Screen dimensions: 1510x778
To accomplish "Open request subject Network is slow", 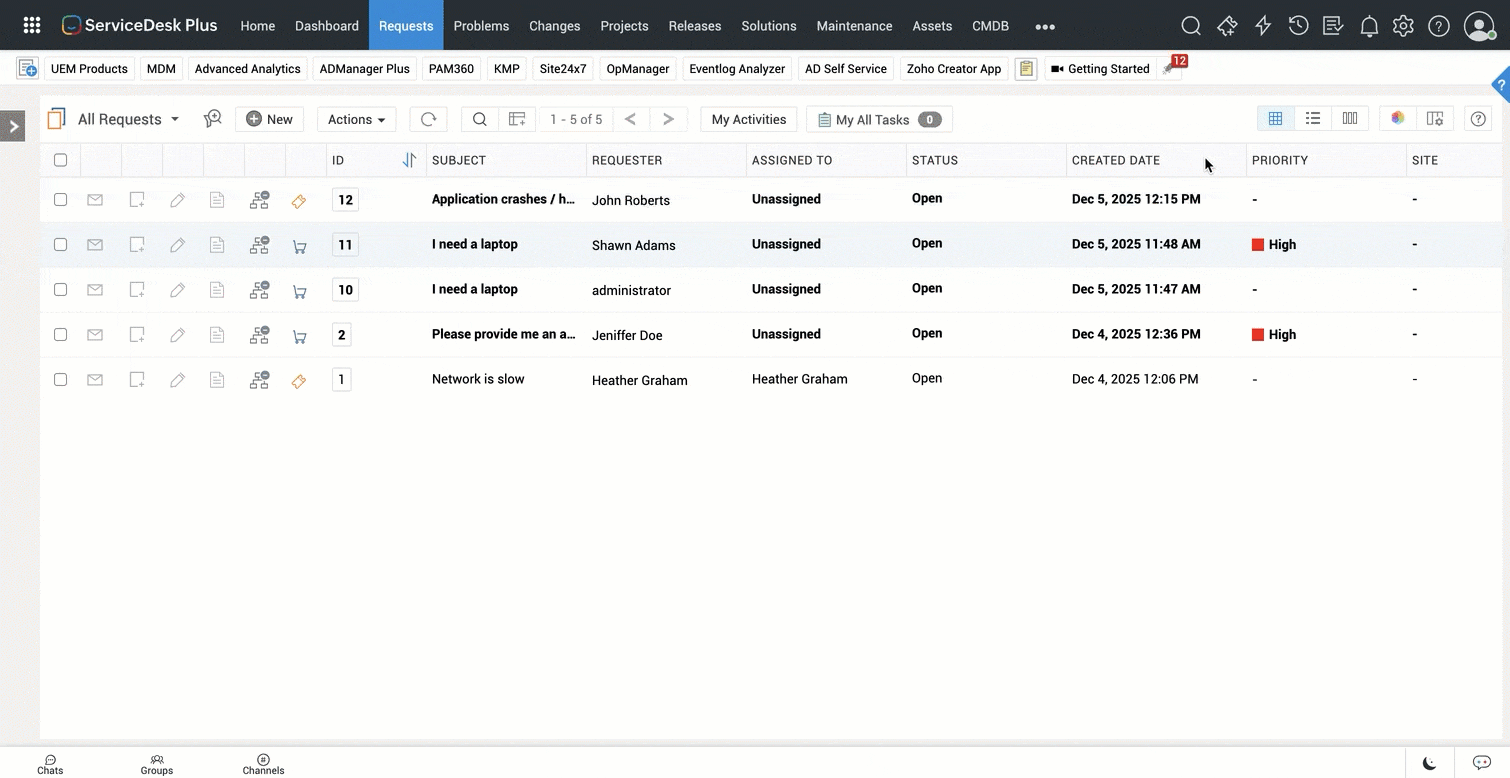I will point(478,379).
